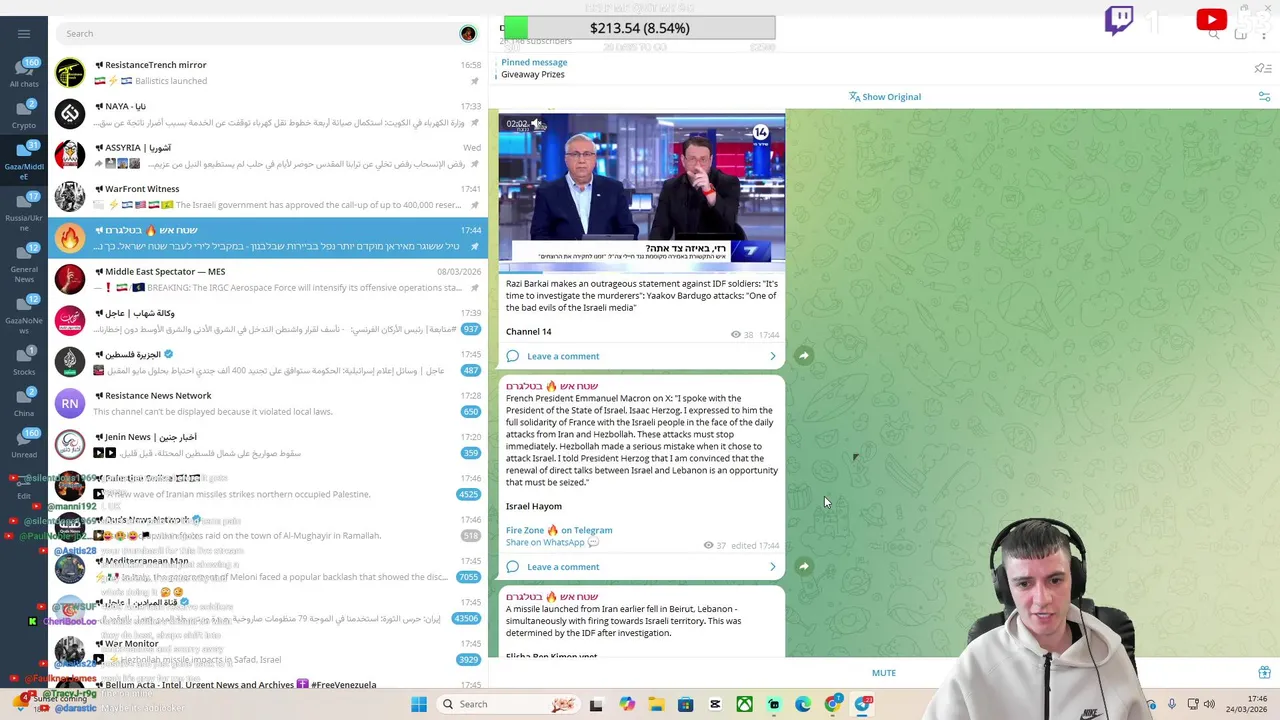
Task: Open the Gaza/MiddleE folder
Action: coord(24,158)
